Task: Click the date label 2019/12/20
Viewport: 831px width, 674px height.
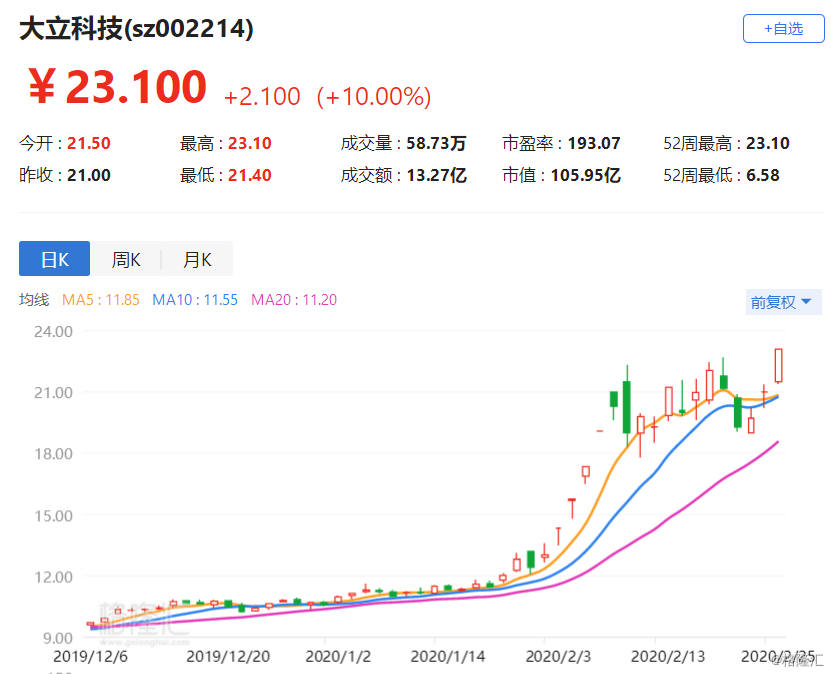Action: click(228, 657)
